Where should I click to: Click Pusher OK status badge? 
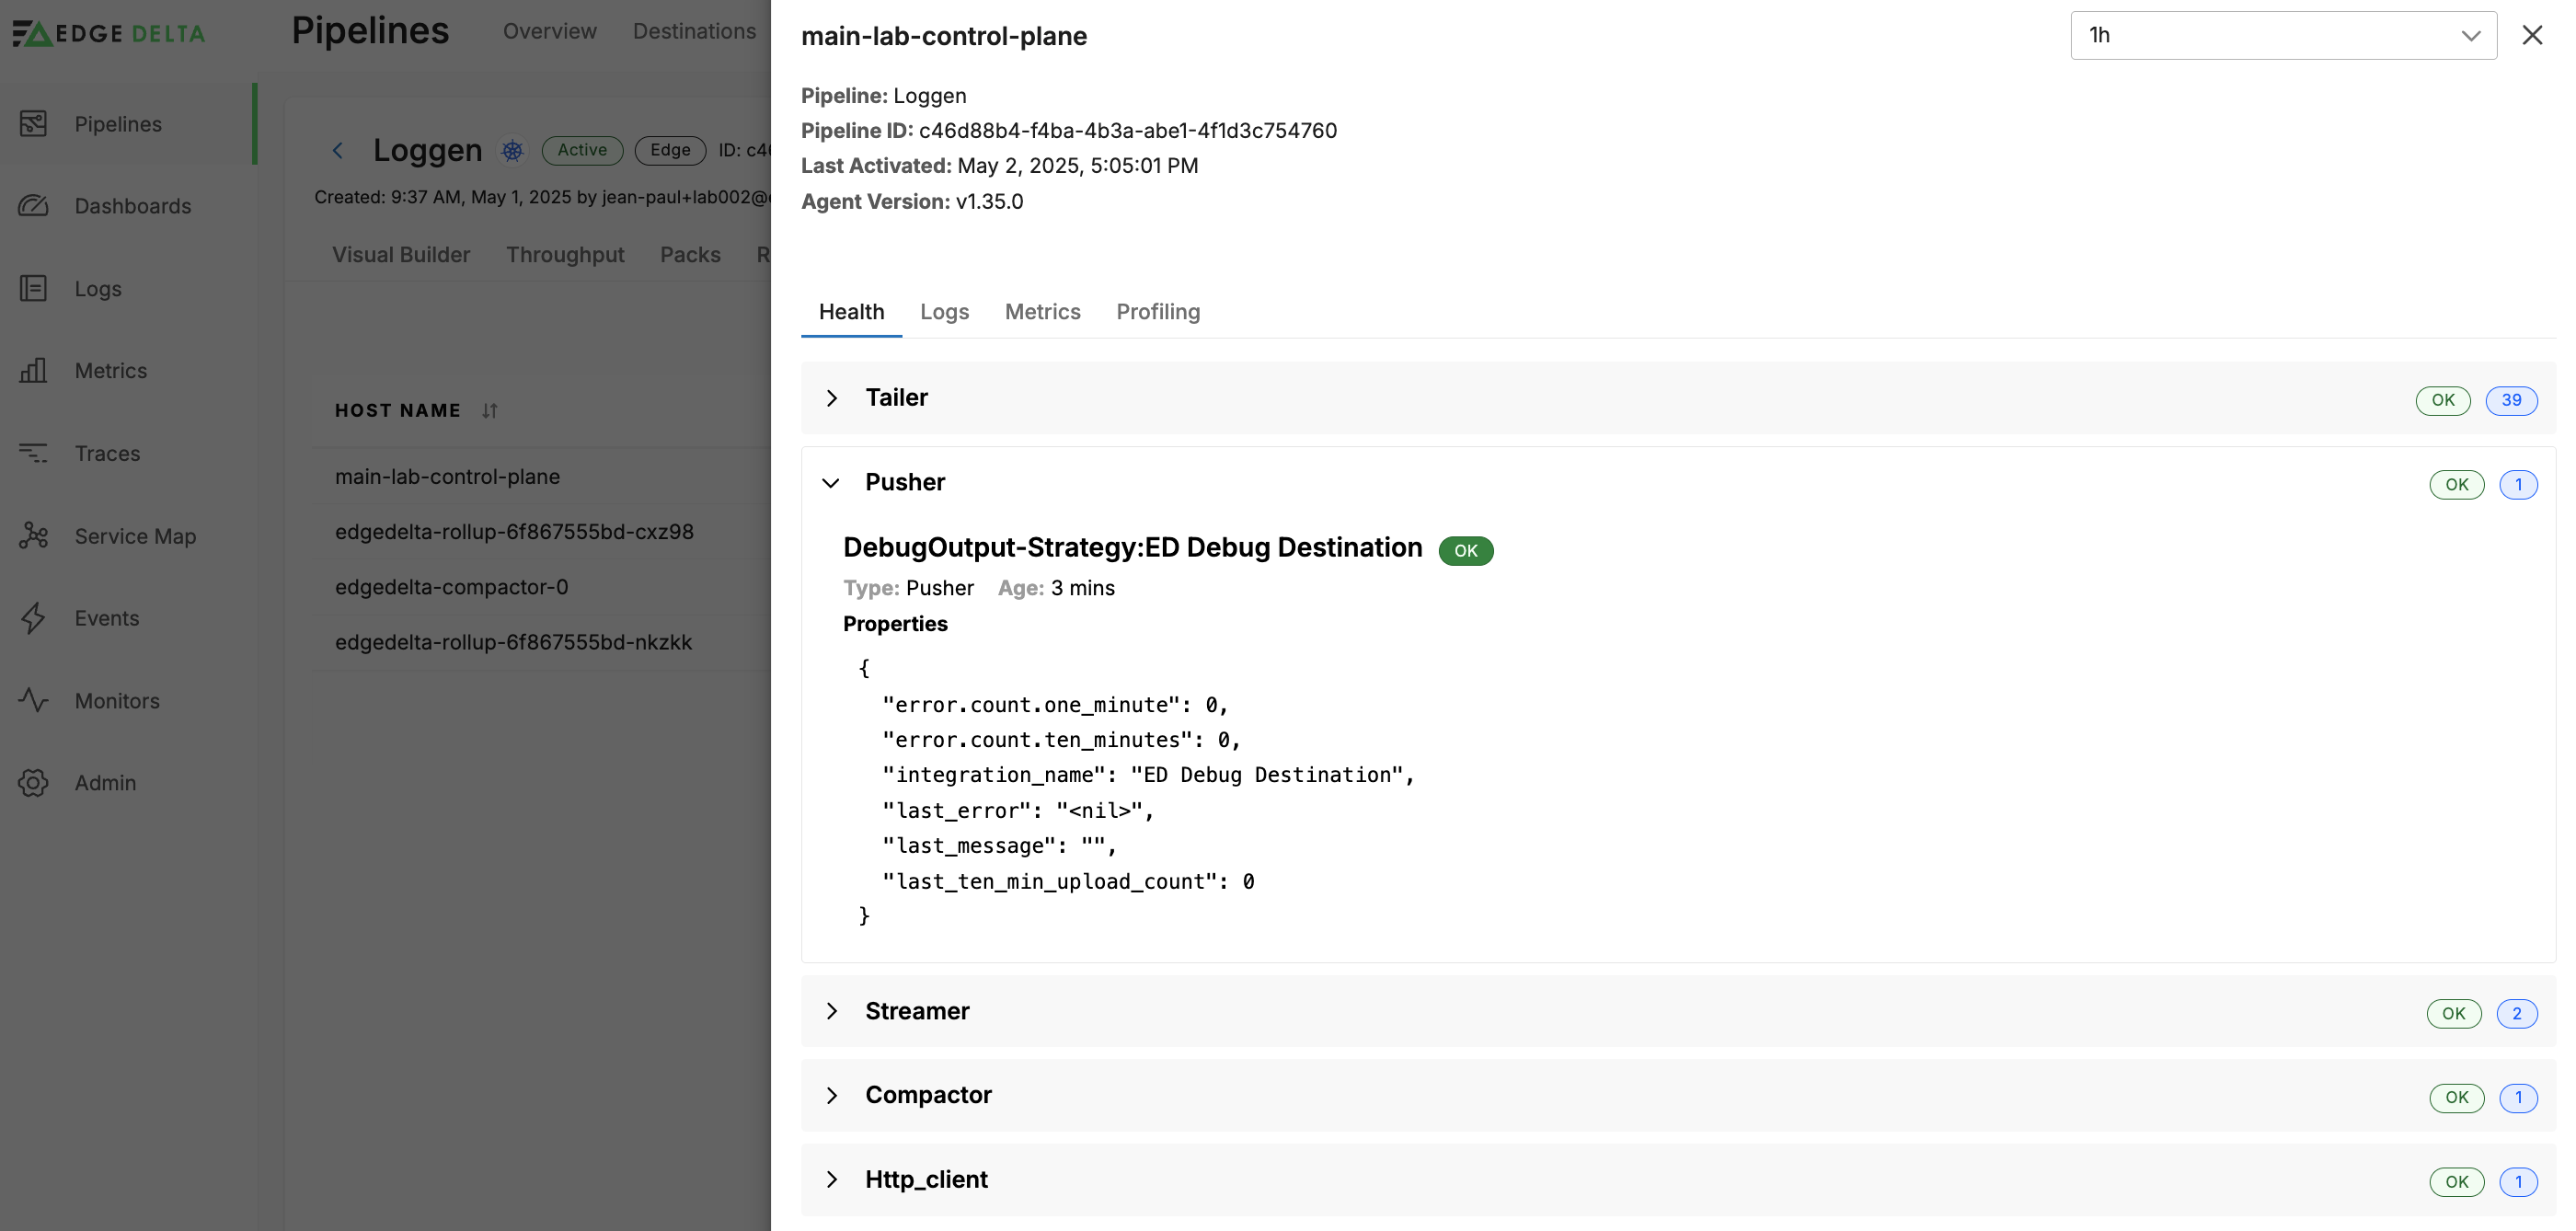coord(2457,485)
